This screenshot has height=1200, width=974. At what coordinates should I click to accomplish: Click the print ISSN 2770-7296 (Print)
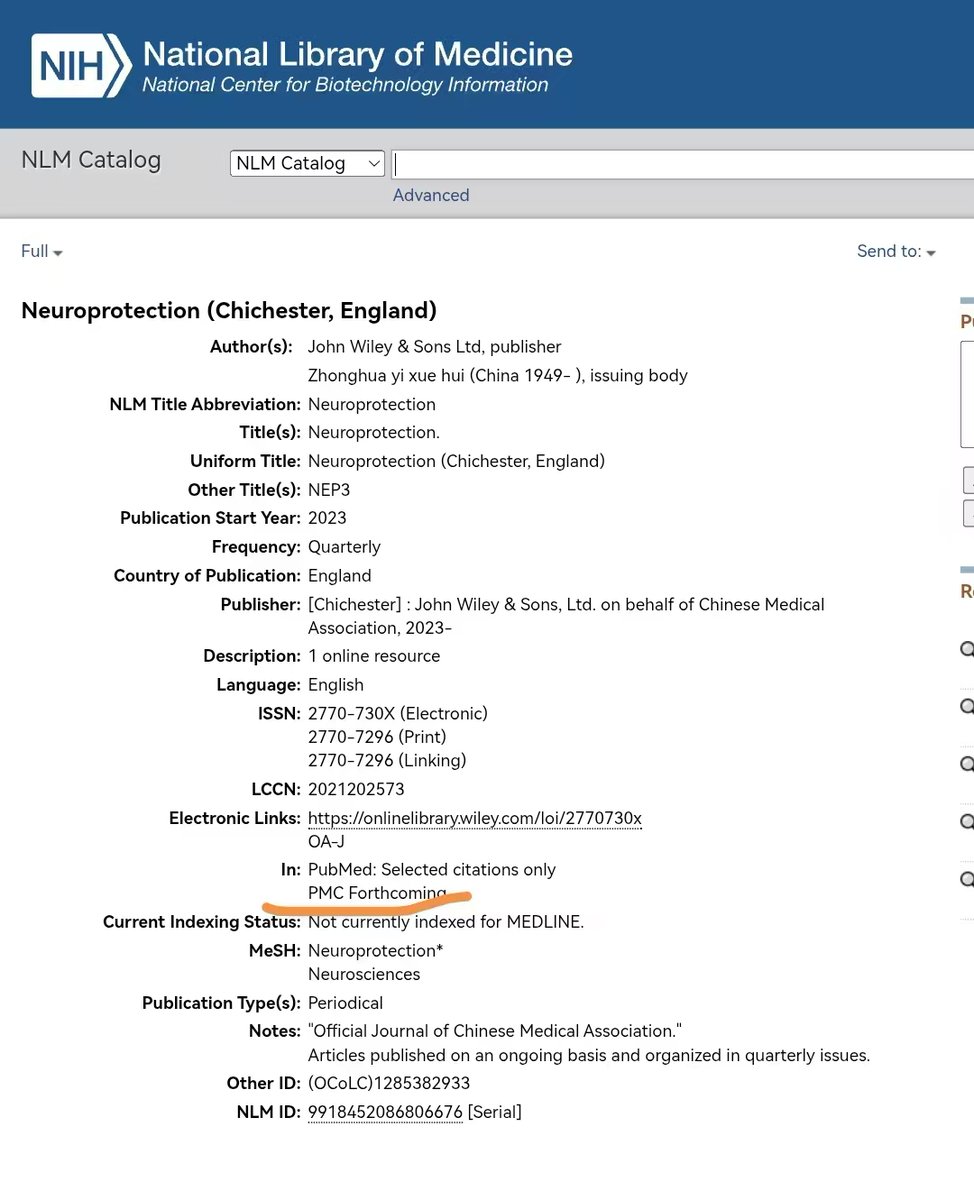[377, 737]
